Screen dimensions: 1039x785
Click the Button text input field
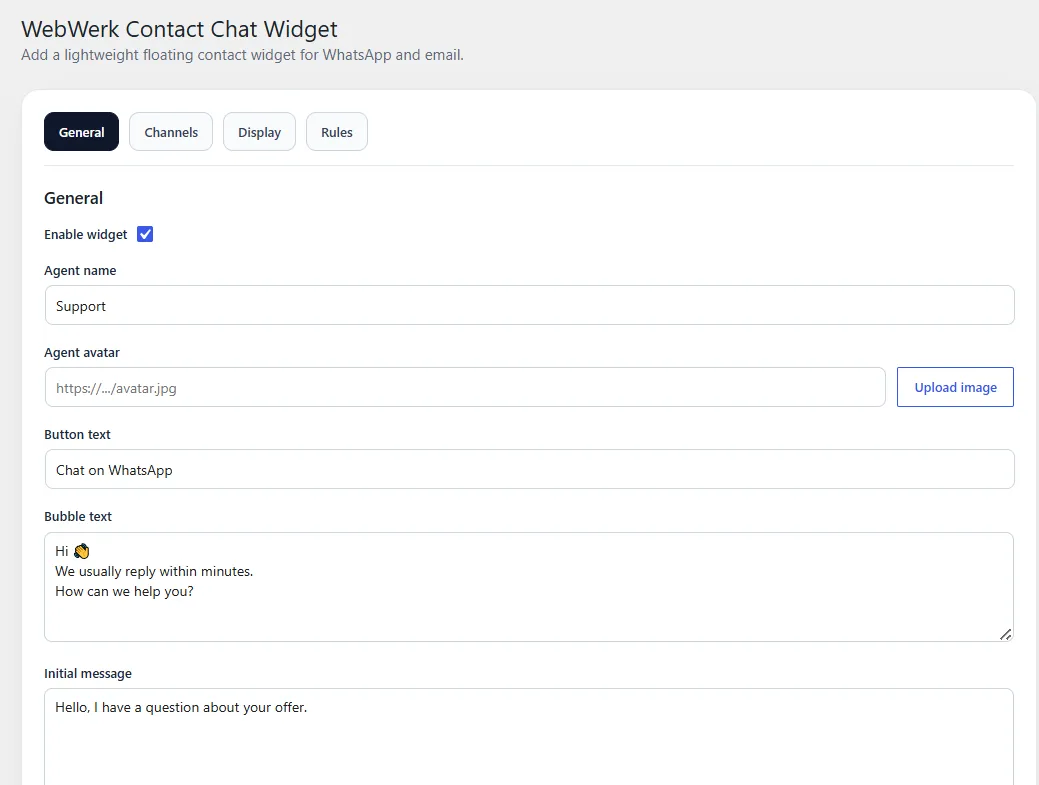[x=529, y=470]
